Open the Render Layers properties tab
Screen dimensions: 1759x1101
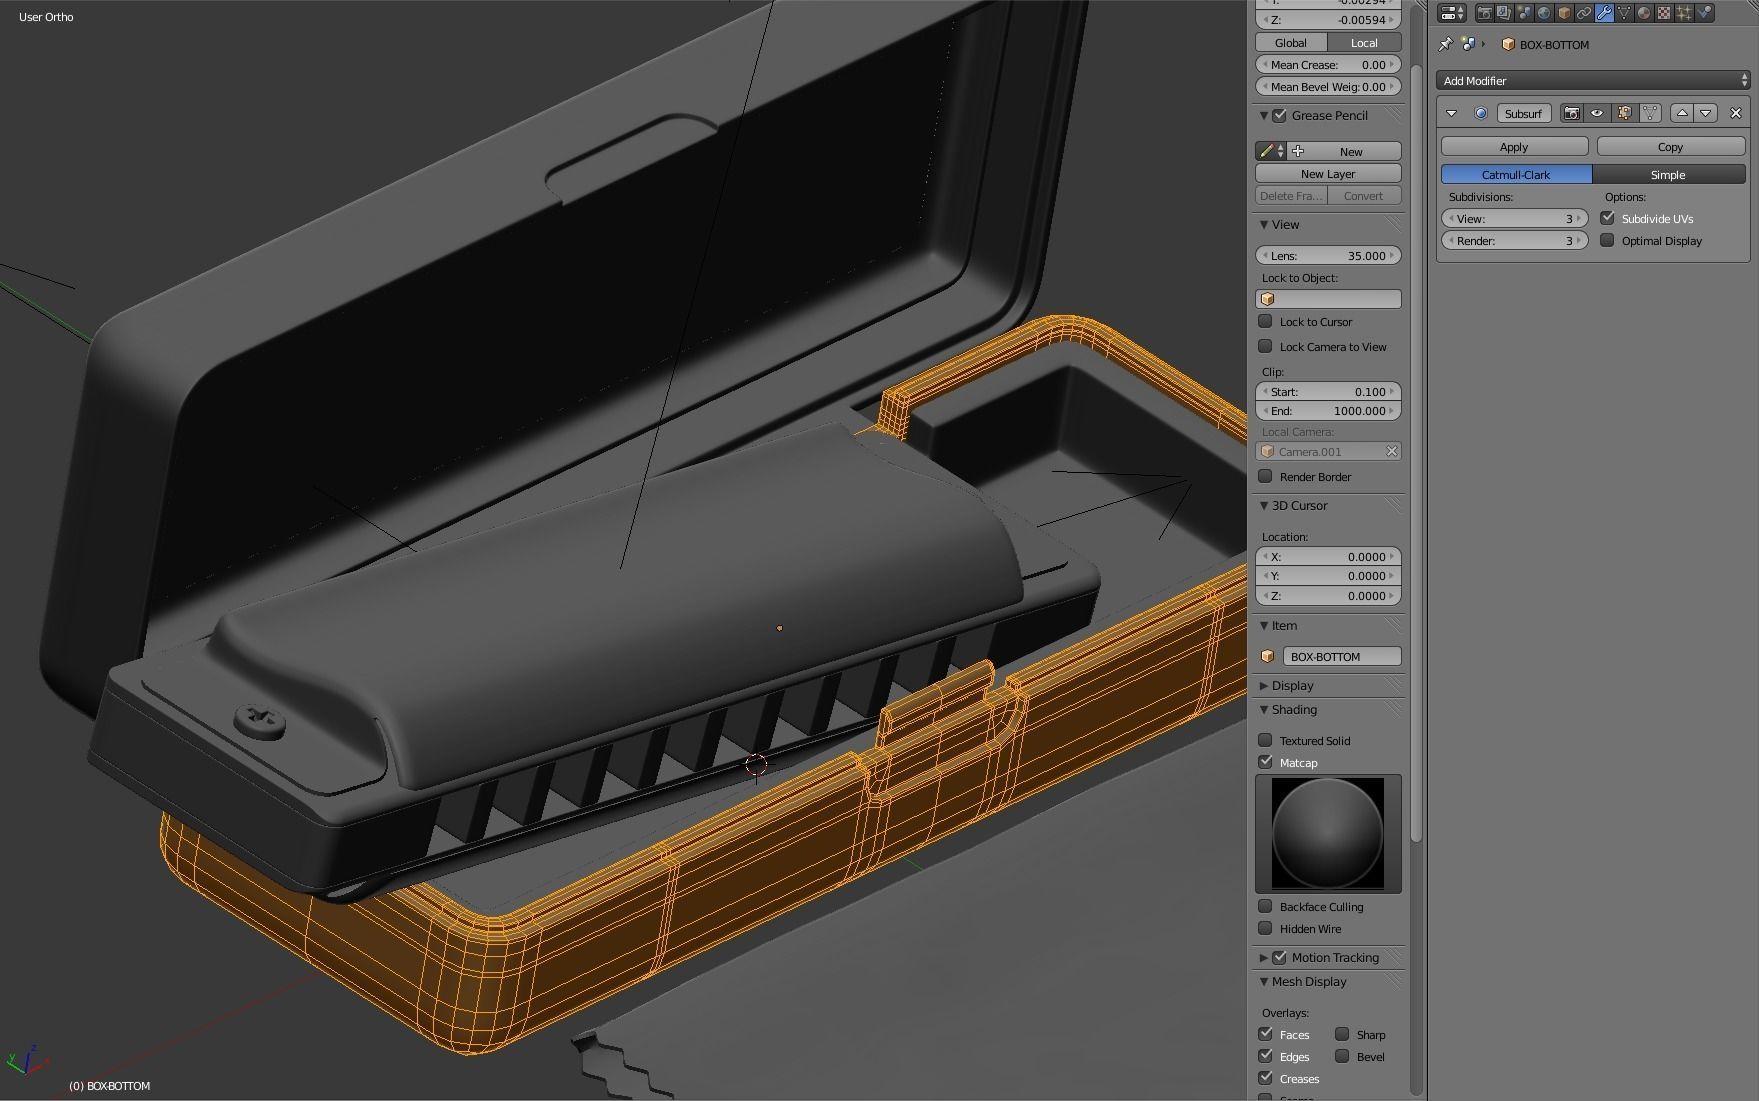(1504, 13)
